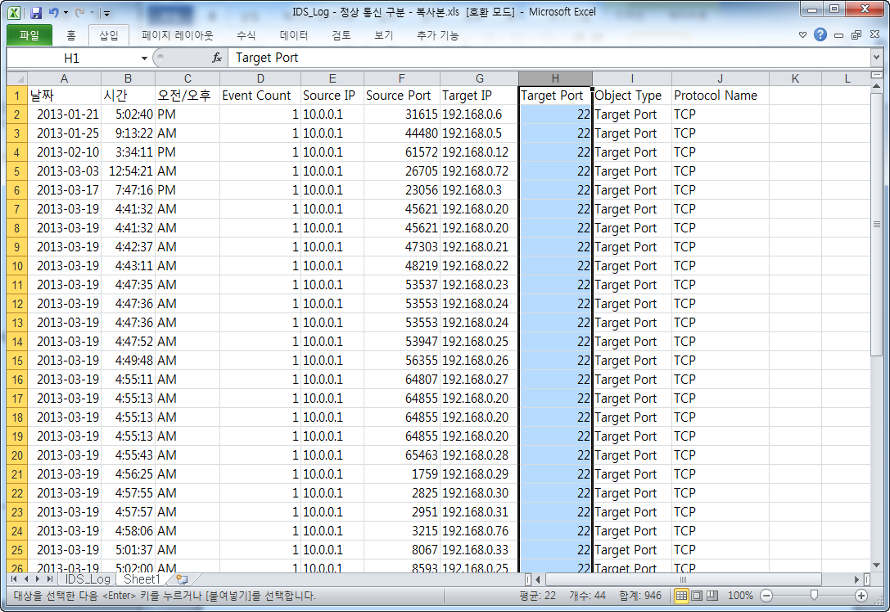Zoom out with the minus button
Screen dimensions: 890x612
[x=766, y=596]
